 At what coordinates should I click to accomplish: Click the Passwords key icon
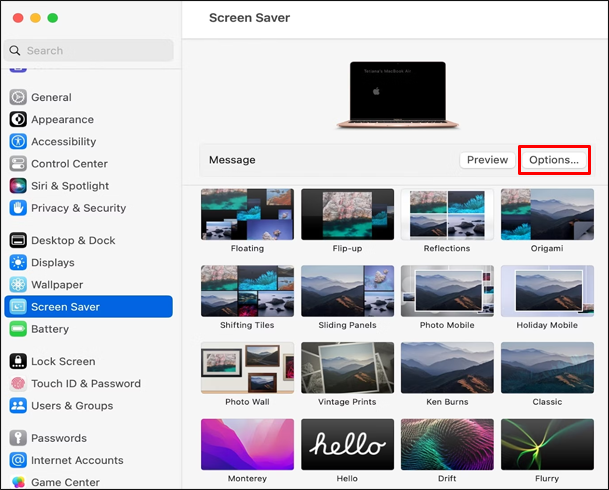(18, 438)
